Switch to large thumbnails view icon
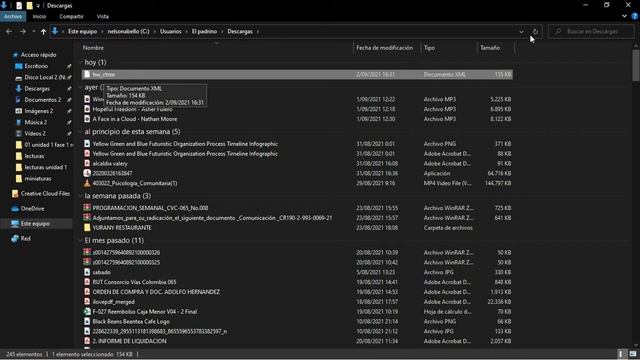This screenshot has width=640, height=360. [633, 354]
